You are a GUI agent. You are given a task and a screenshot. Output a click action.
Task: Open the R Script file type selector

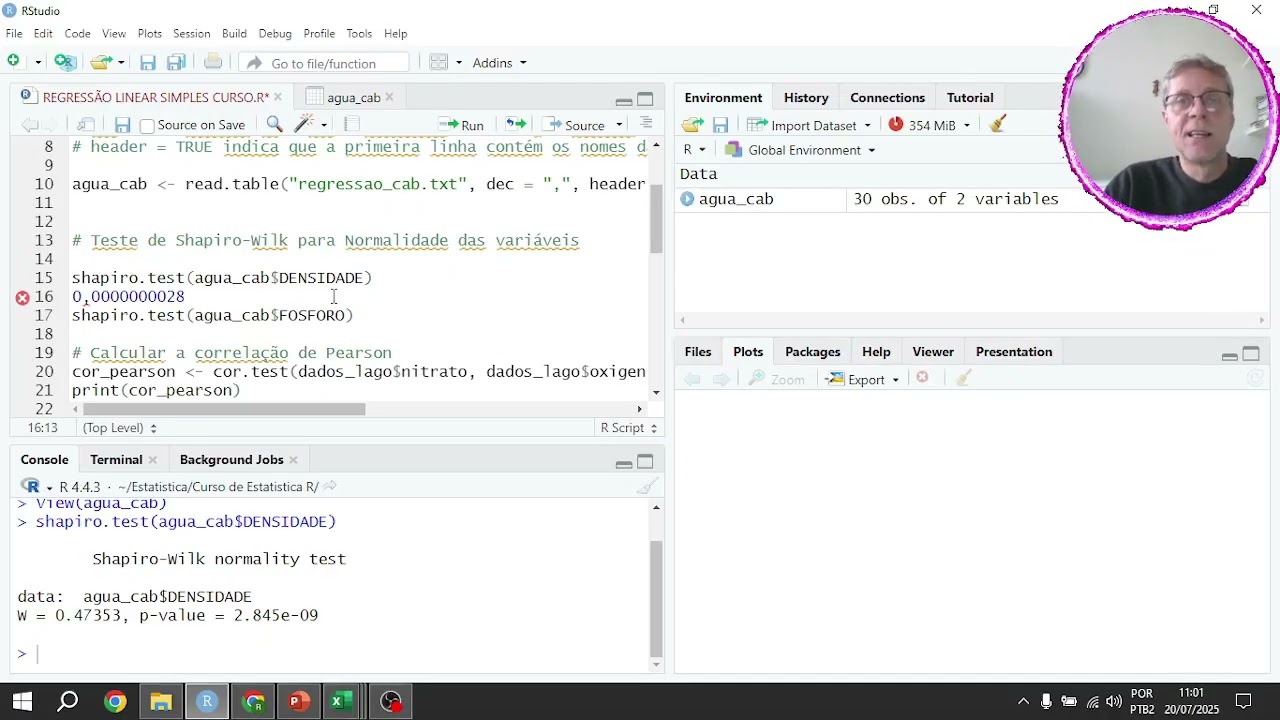coord(629,428)
